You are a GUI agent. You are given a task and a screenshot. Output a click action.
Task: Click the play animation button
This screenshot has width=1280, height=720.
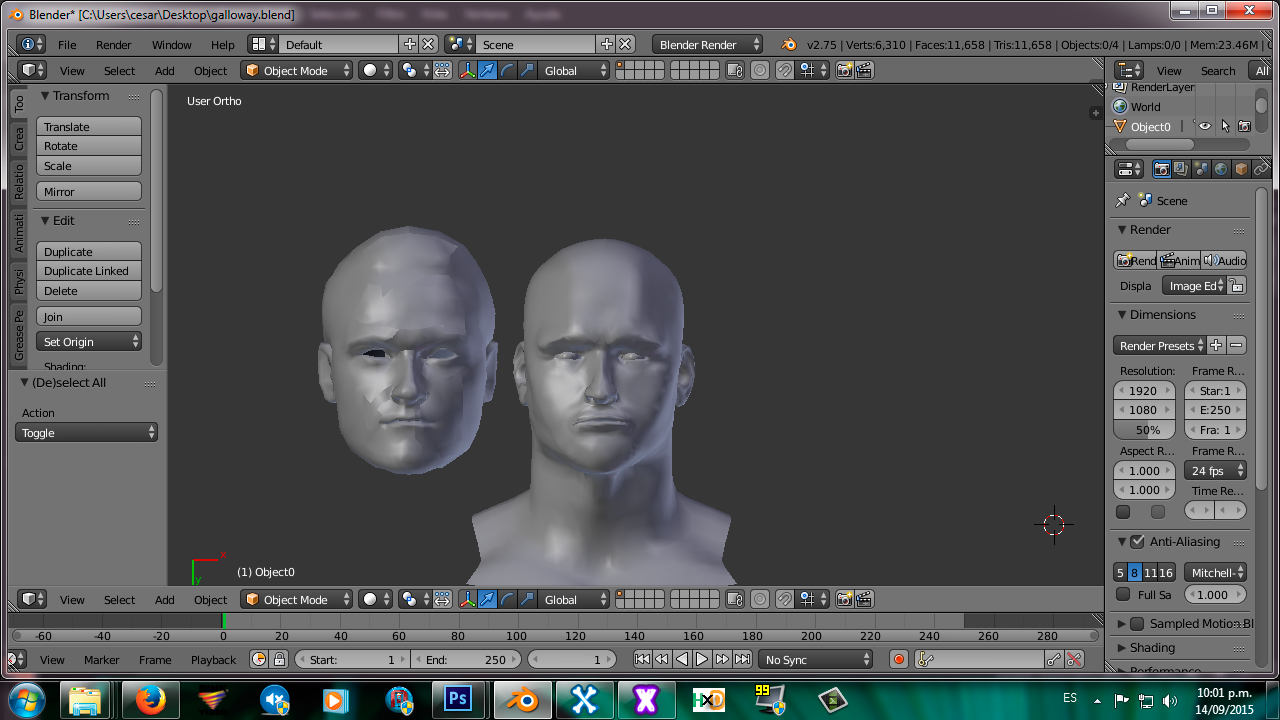(x=702, y=659)
